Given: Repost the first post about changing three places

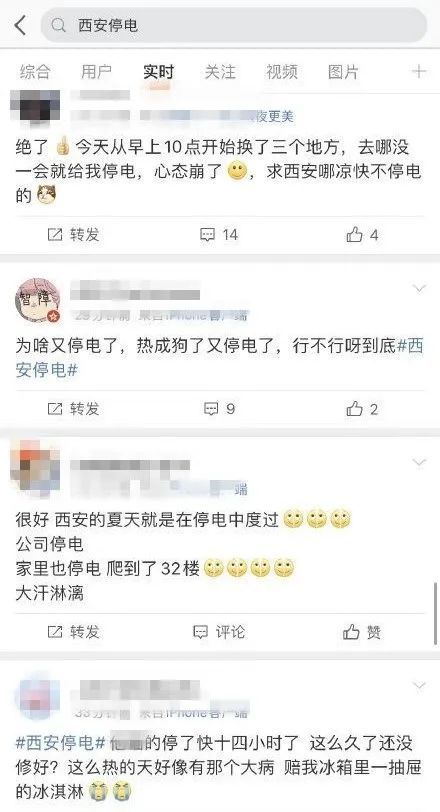Looking at the screenshot, I should (x=73, y=235).
